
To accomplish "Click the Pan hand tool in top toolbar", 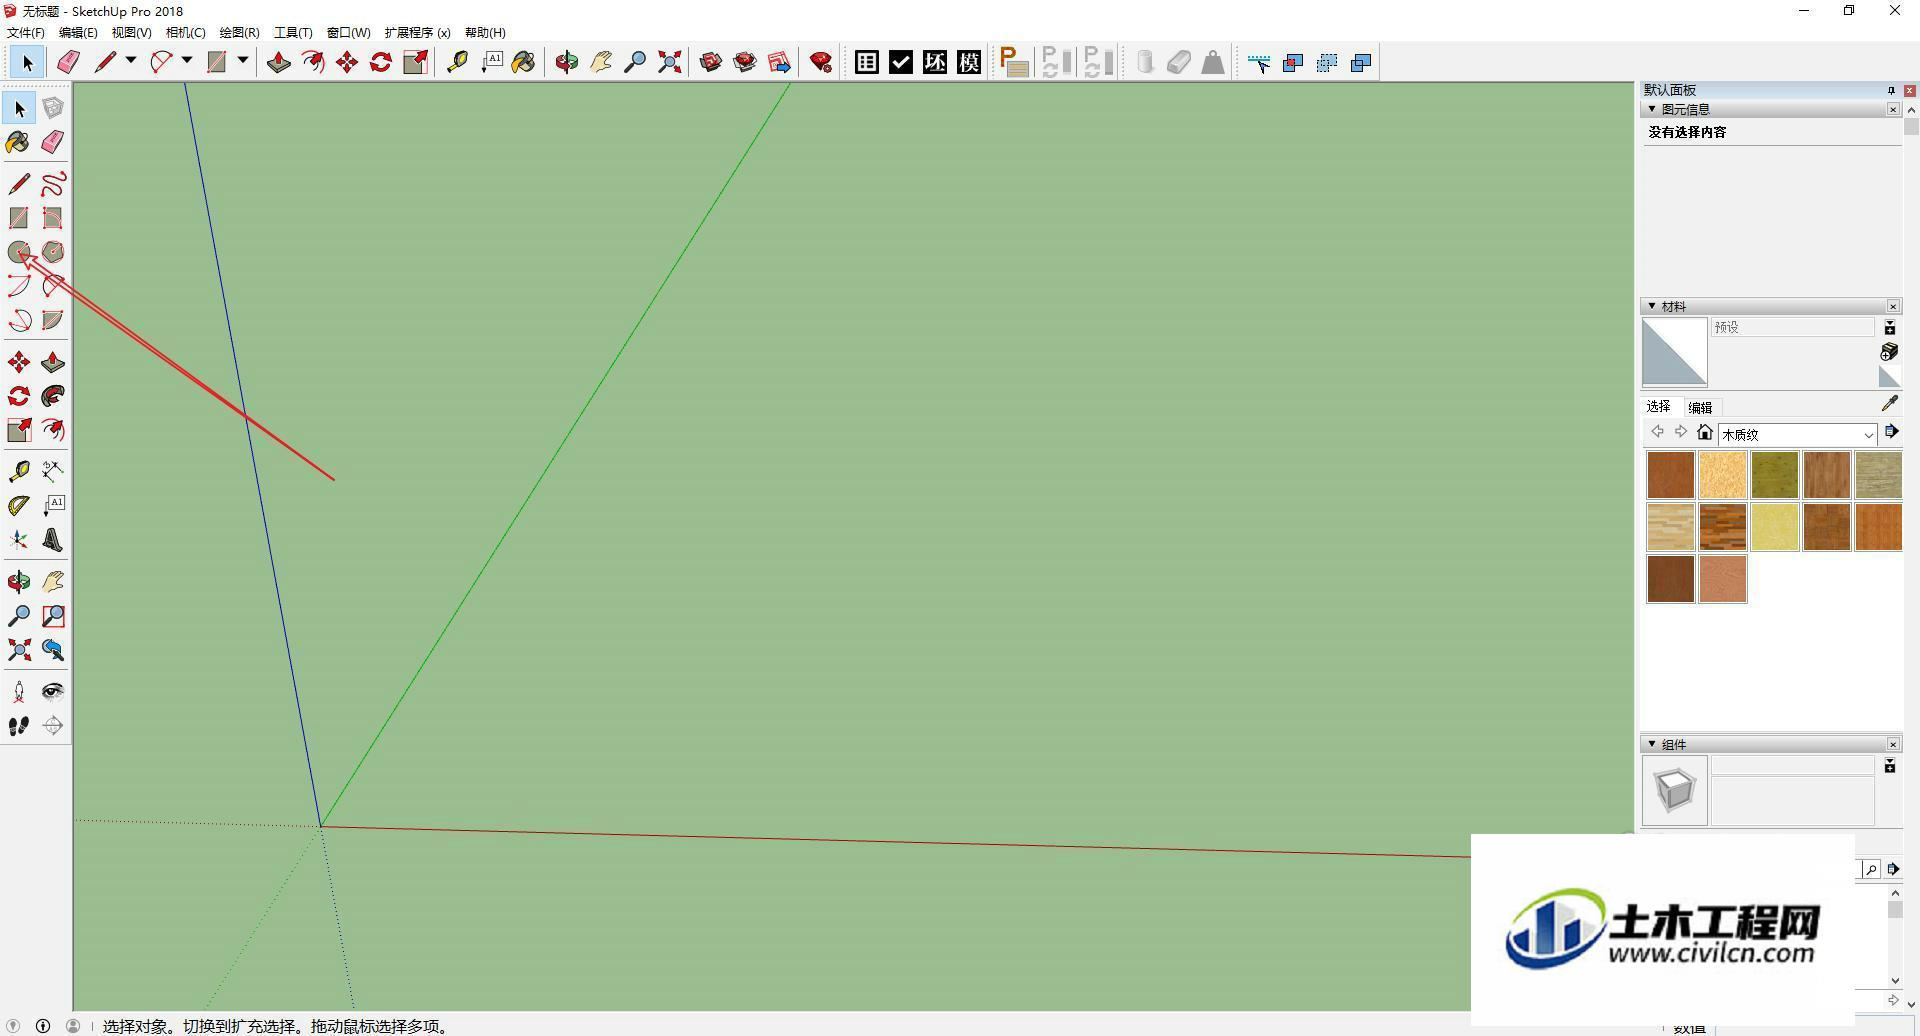I will pos(601,62).
